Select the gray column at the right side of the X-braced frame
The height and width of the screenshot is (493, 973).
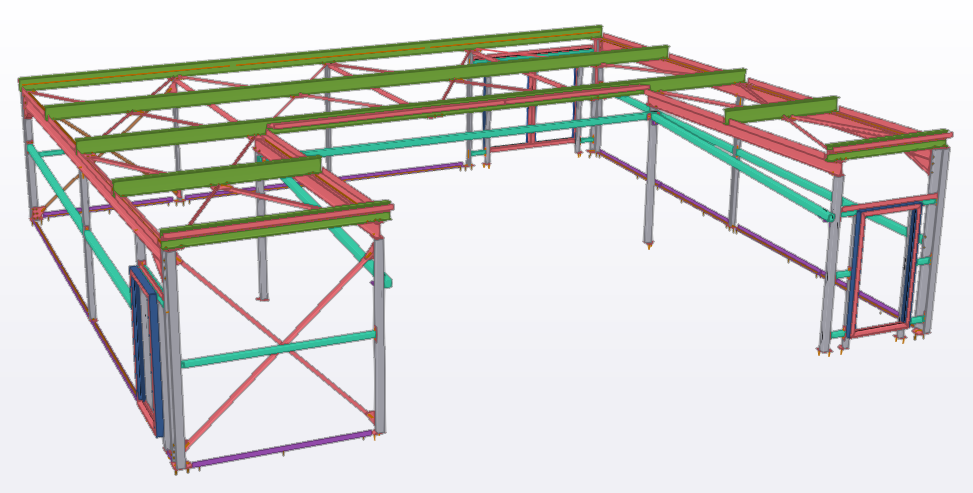[x=379, y=334]
